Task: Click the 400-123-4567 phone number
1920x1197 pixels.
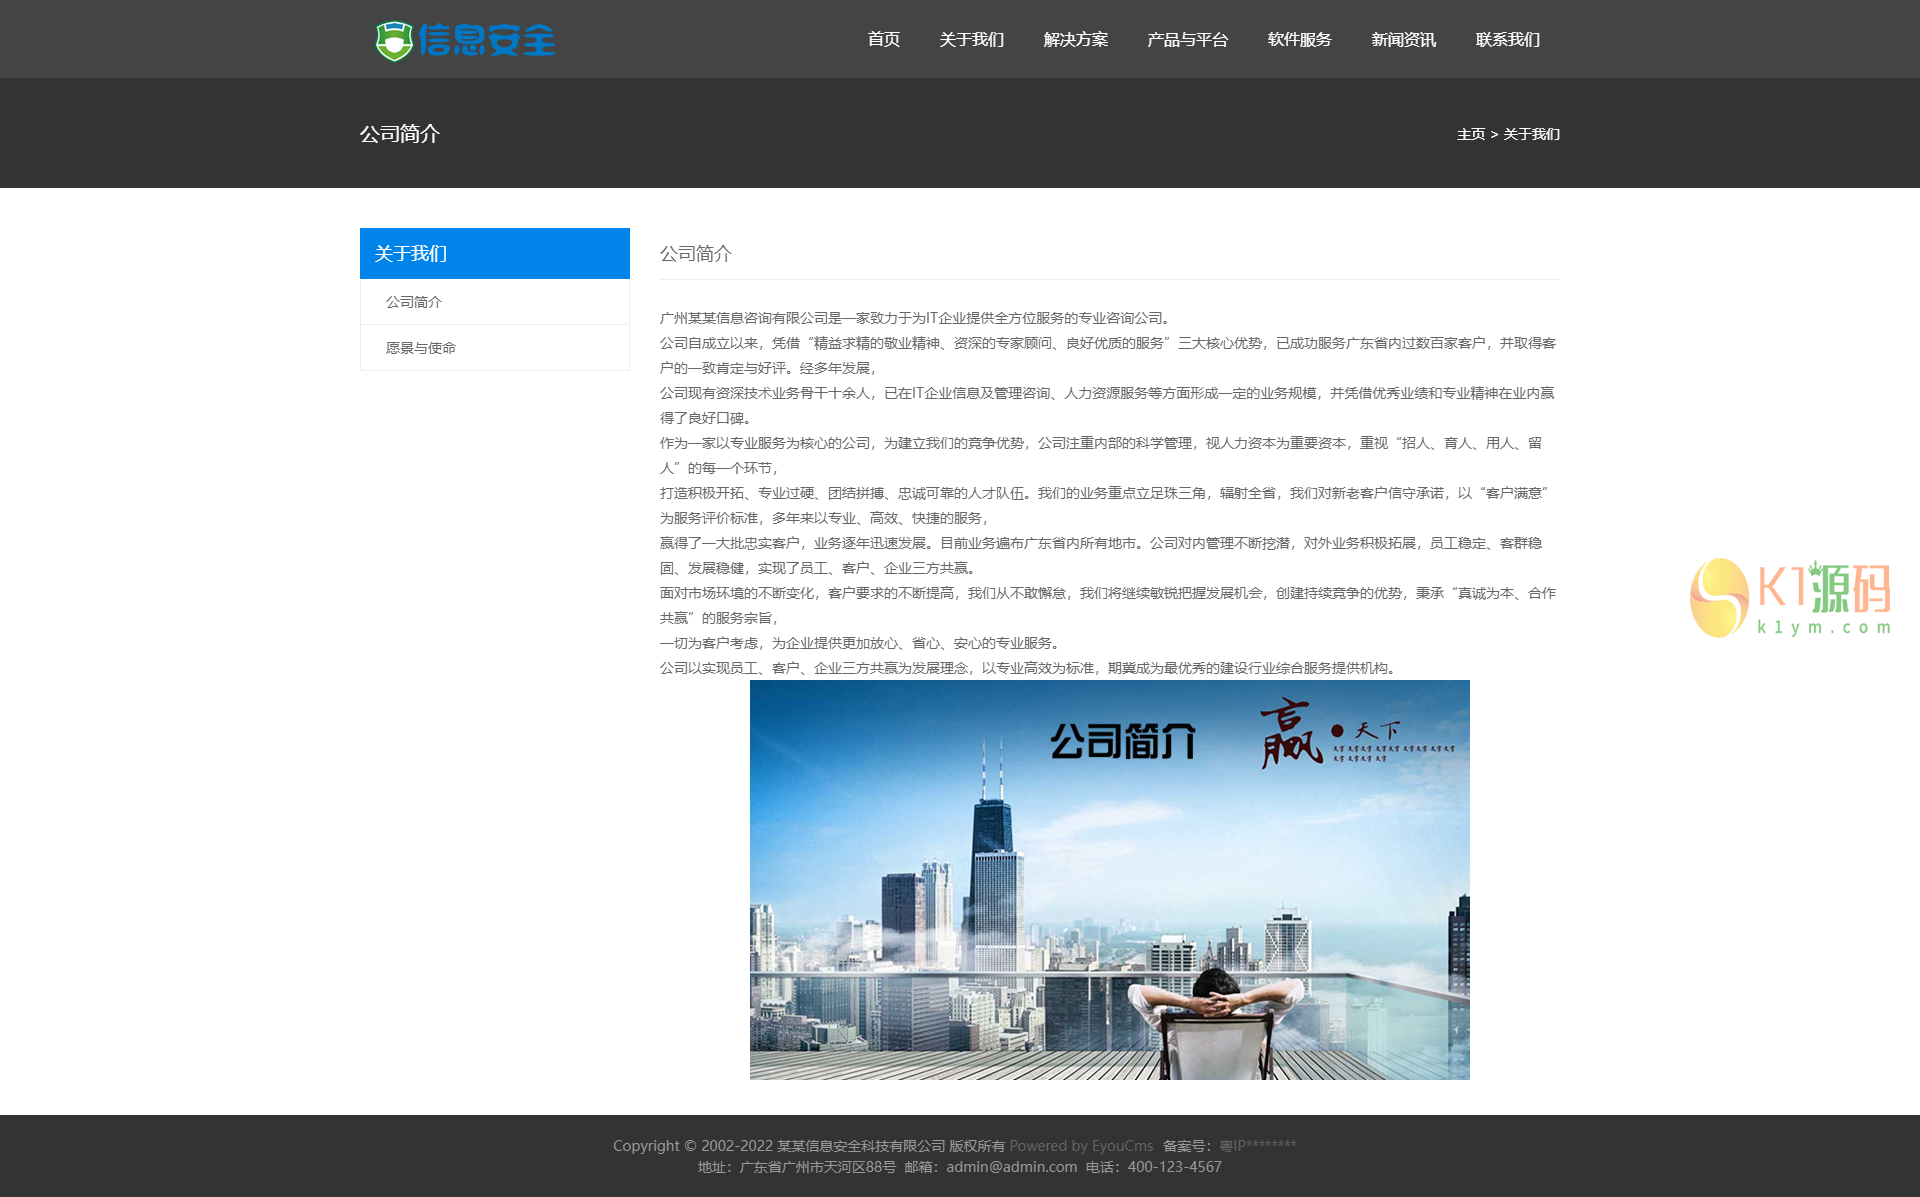Action: (x=1174, y=1167)
